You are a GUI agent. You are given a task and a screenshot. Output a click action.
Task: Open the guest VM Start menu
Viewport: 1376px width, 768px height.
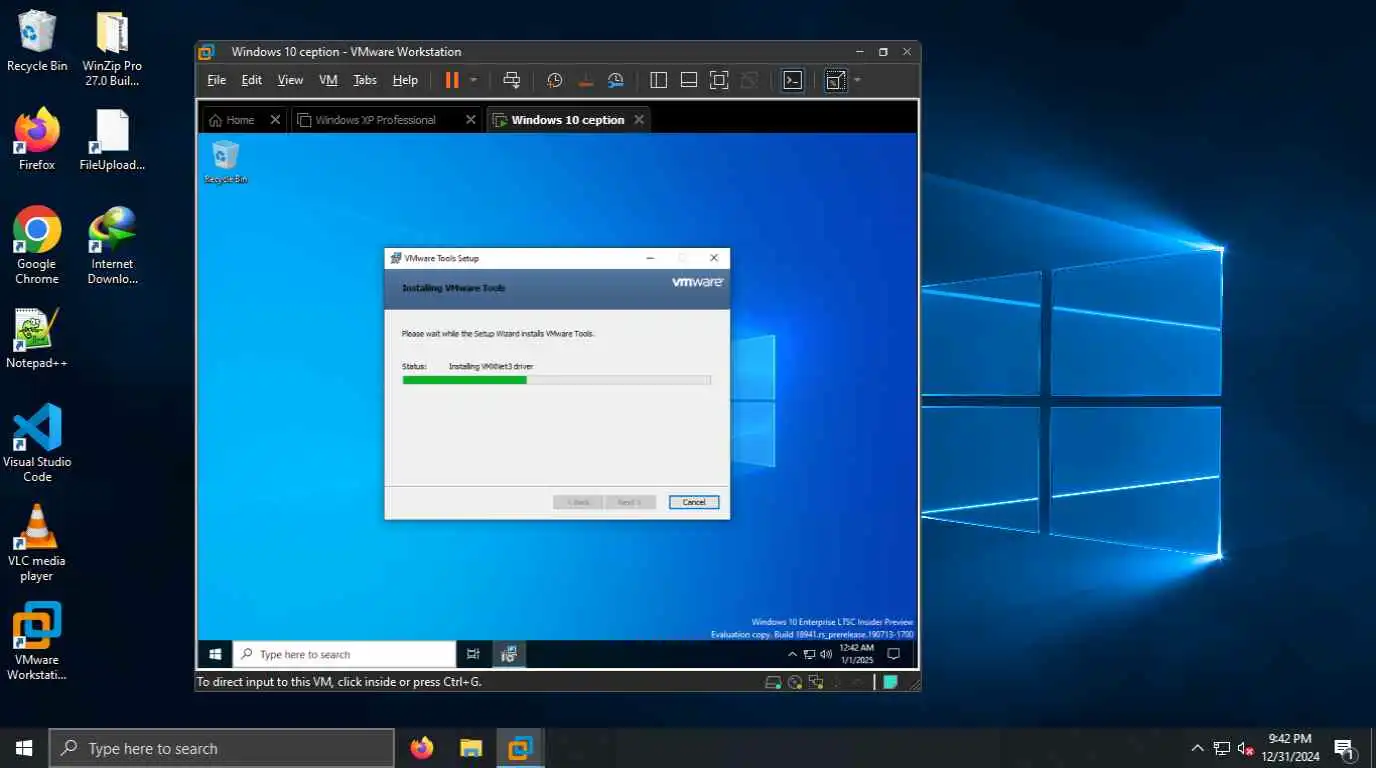coord(215,654)
